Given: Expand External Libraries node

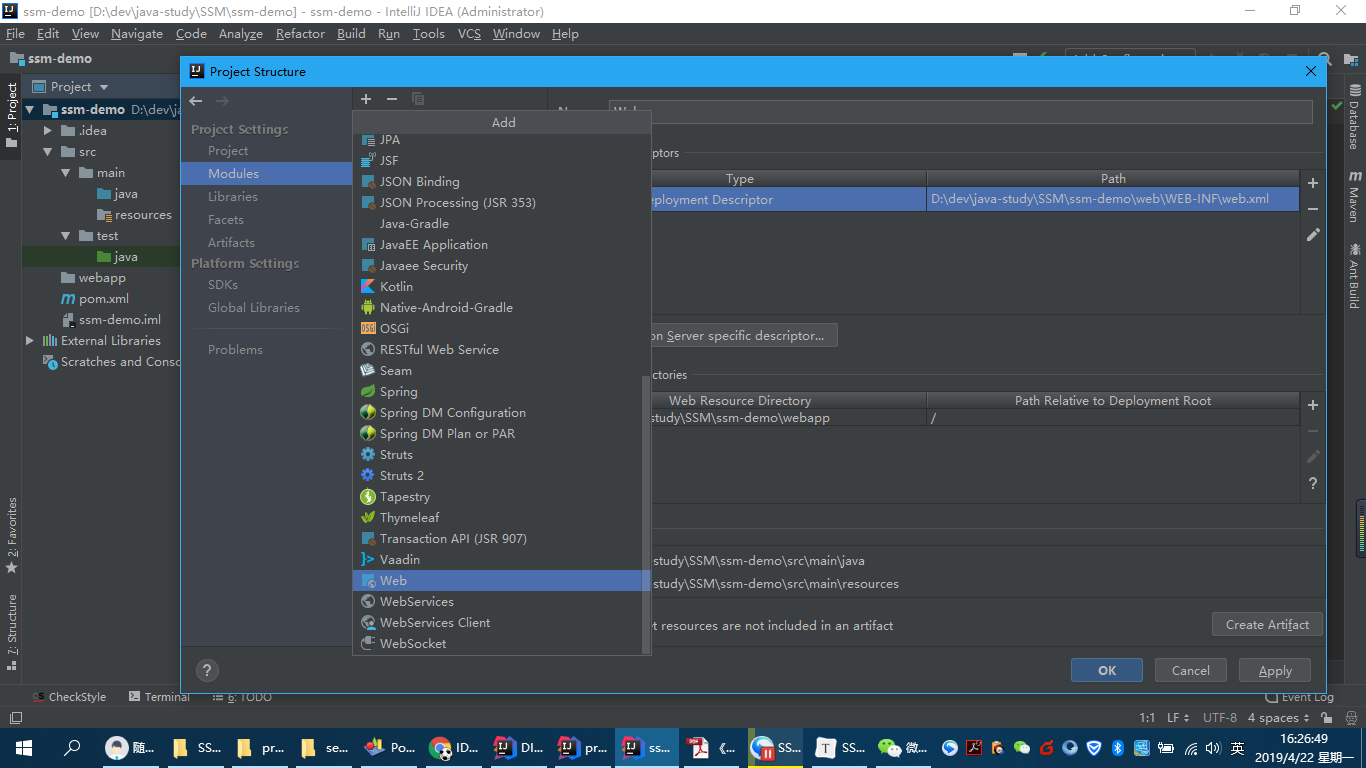Looking at the screenshot, I should pyautogui.click(x=30, y=341).
